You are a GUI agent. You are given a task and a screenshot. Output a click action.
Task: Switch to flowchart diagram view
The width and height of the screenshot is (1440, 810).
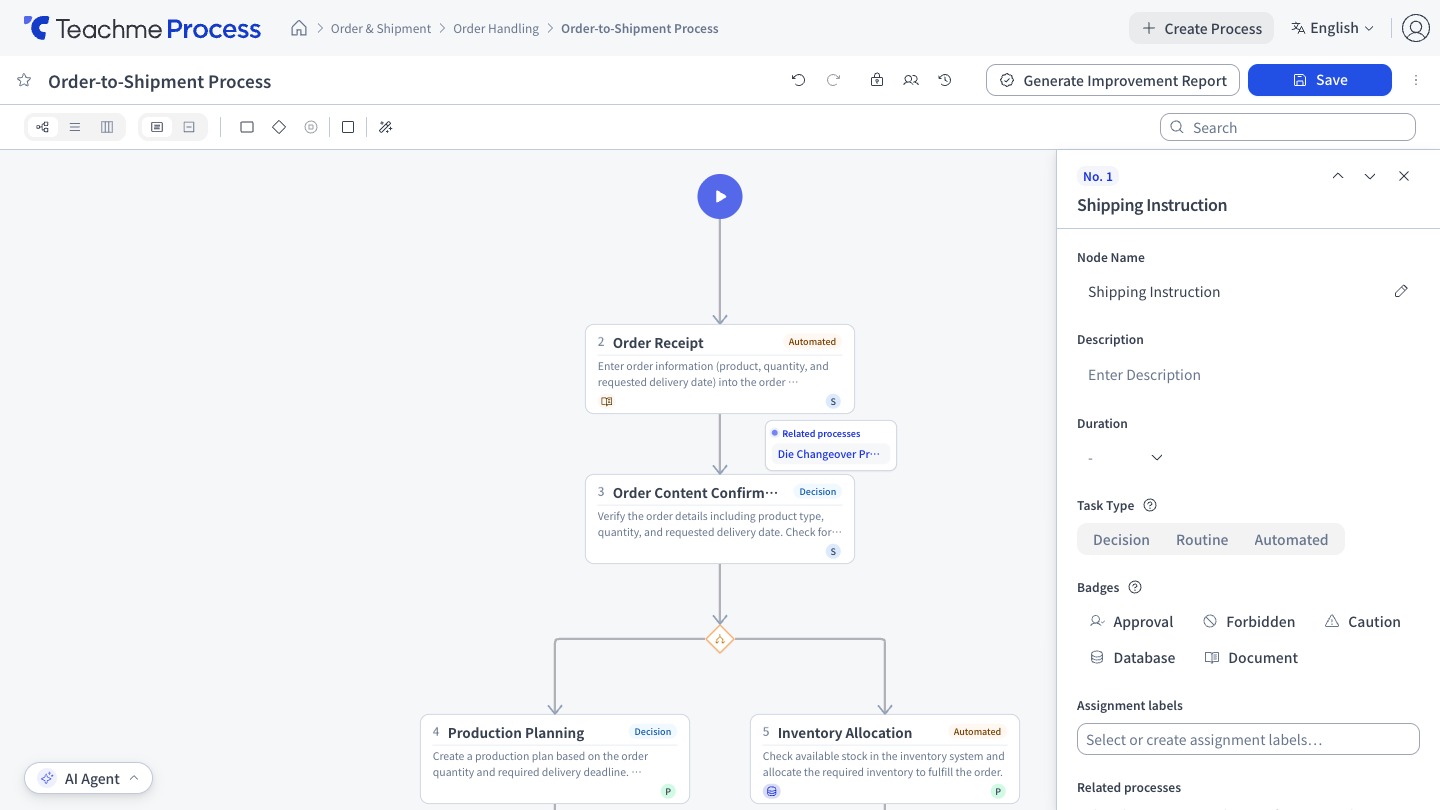pos(42,127)
